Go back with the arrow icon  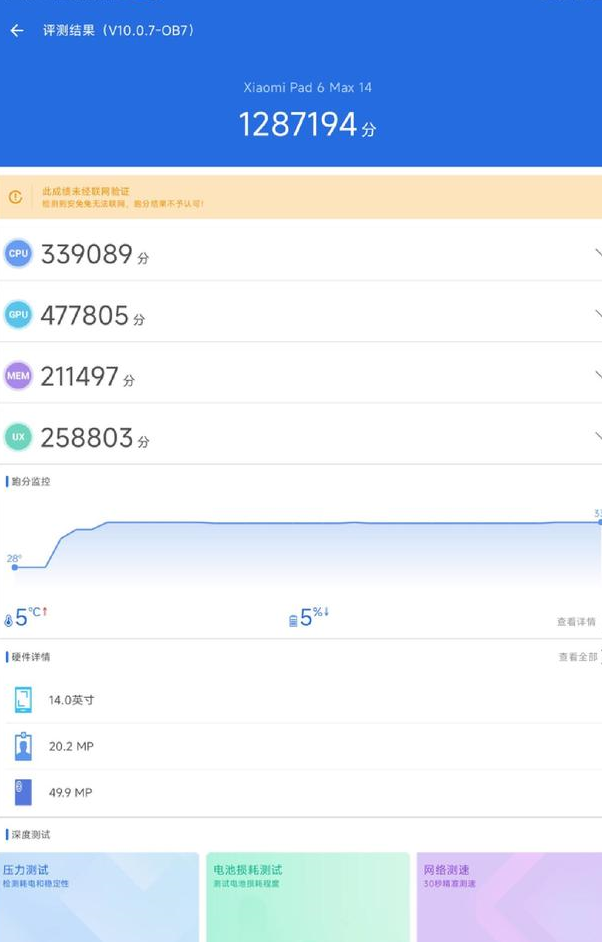click(x=17, y=31)
